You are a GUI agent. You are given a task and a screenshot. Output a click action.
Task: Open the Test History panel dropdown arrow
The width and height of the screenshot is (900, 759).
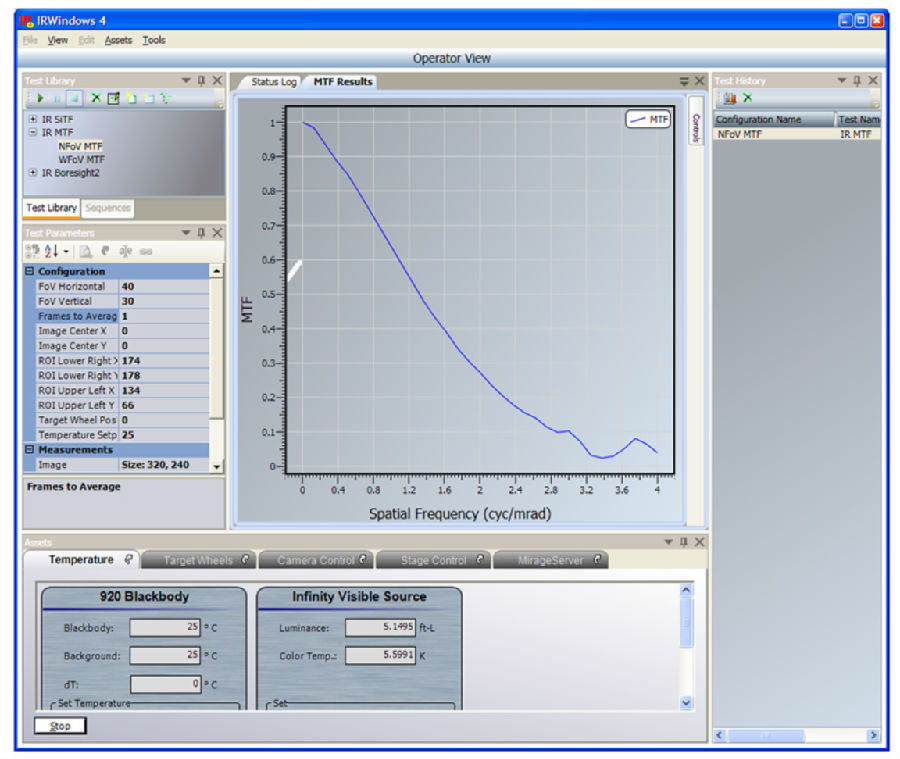[x=841, y=80]
